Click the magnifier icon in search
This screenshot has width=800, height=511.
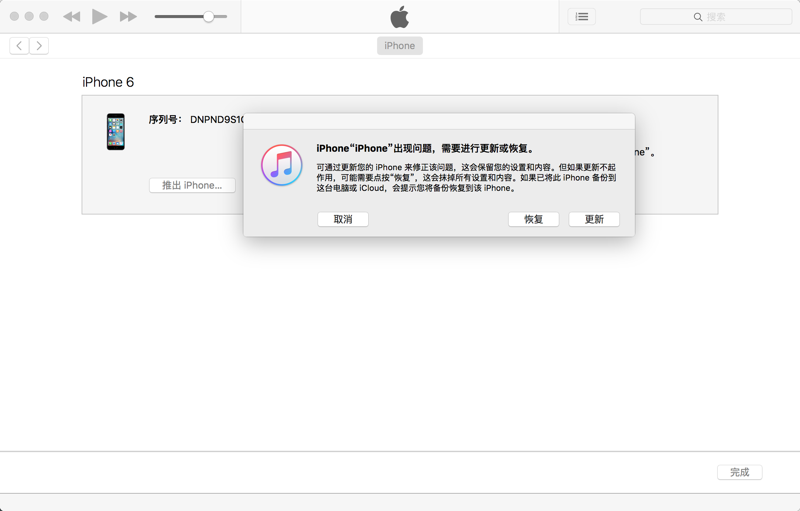698,17
